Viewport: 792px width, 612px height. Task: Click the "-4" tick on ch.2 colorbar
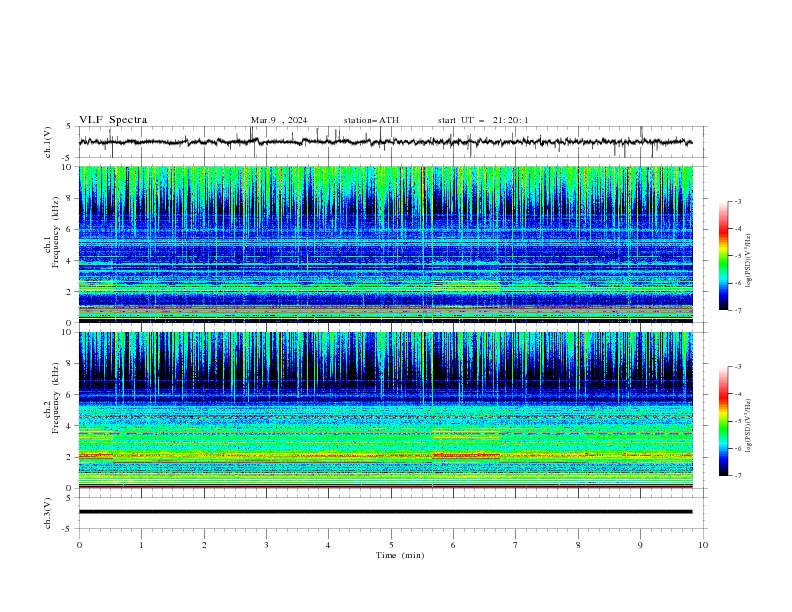[738, 394]
